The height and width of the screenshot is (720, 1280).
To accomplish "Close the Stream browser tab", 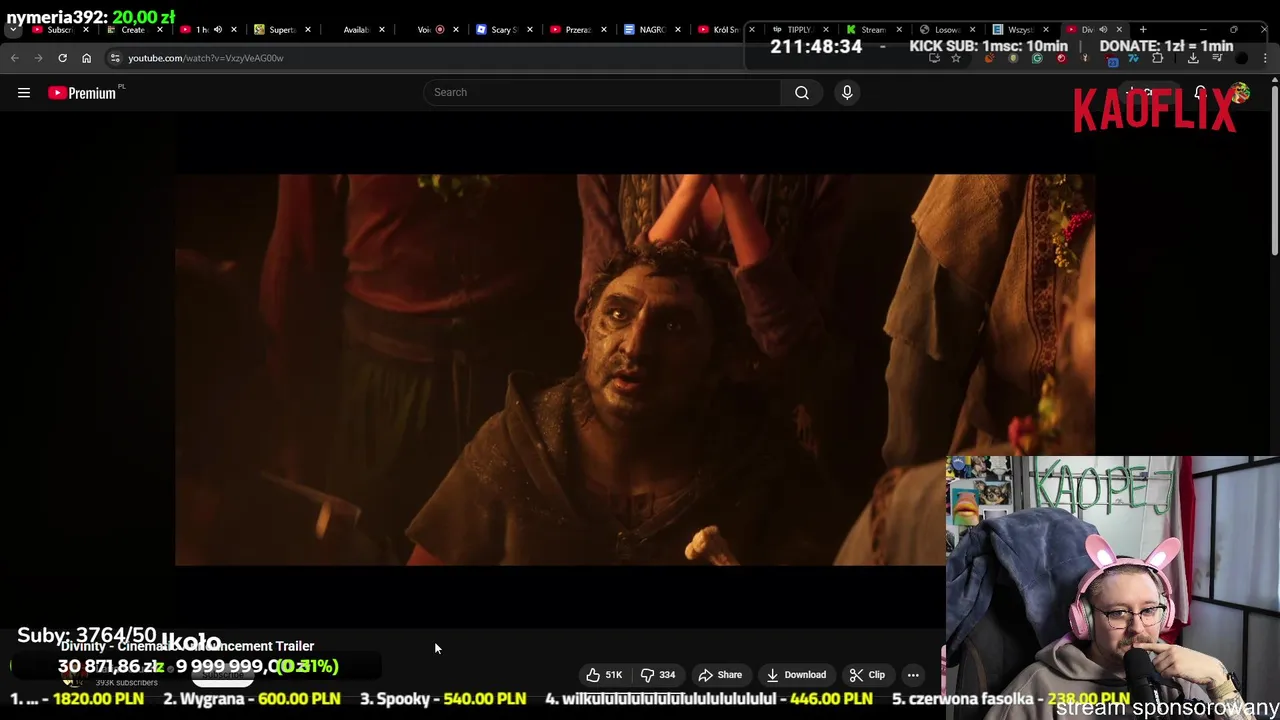I will tap(899, 30).
